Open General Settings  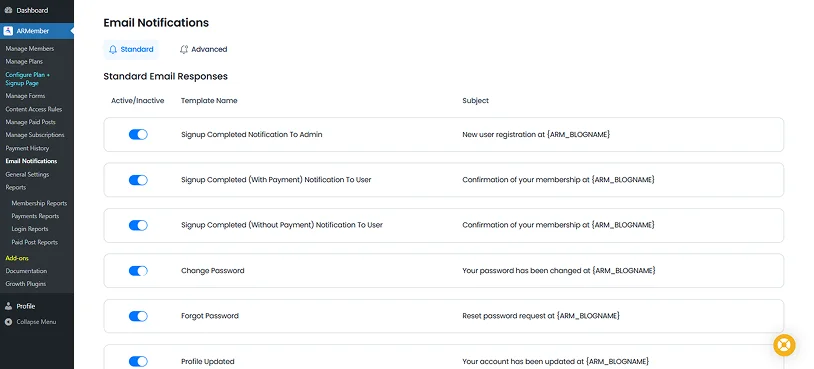[27, 174]
